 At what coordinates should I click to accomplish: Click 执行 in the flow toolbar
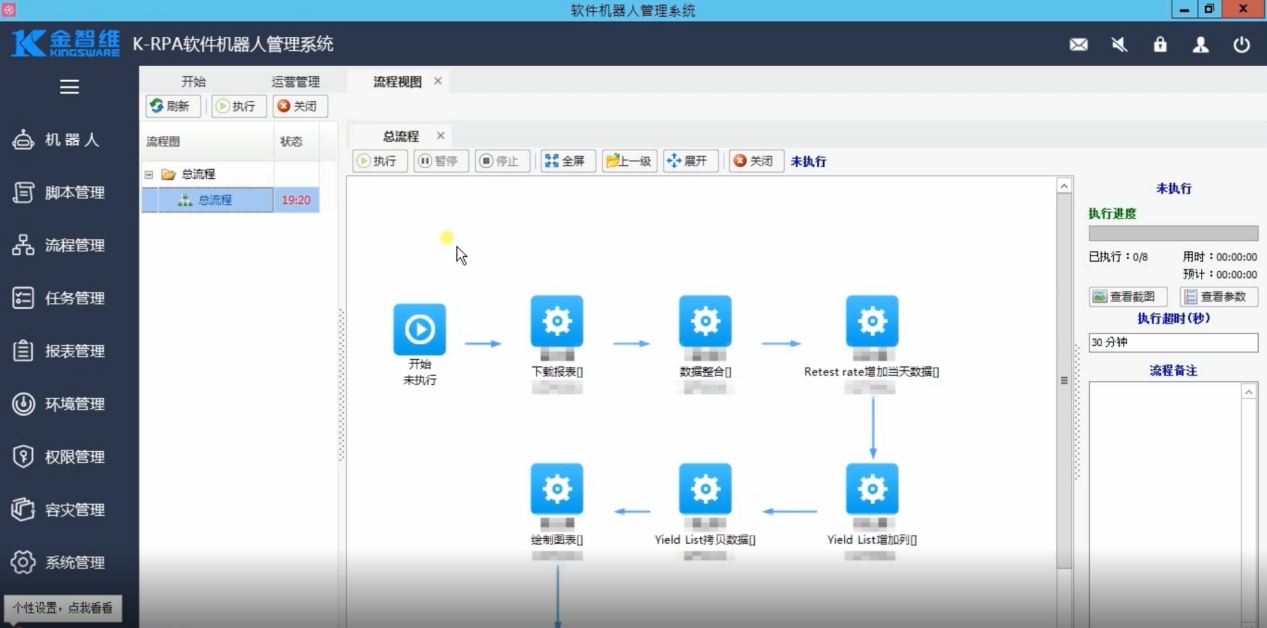[x=380, y=161]
